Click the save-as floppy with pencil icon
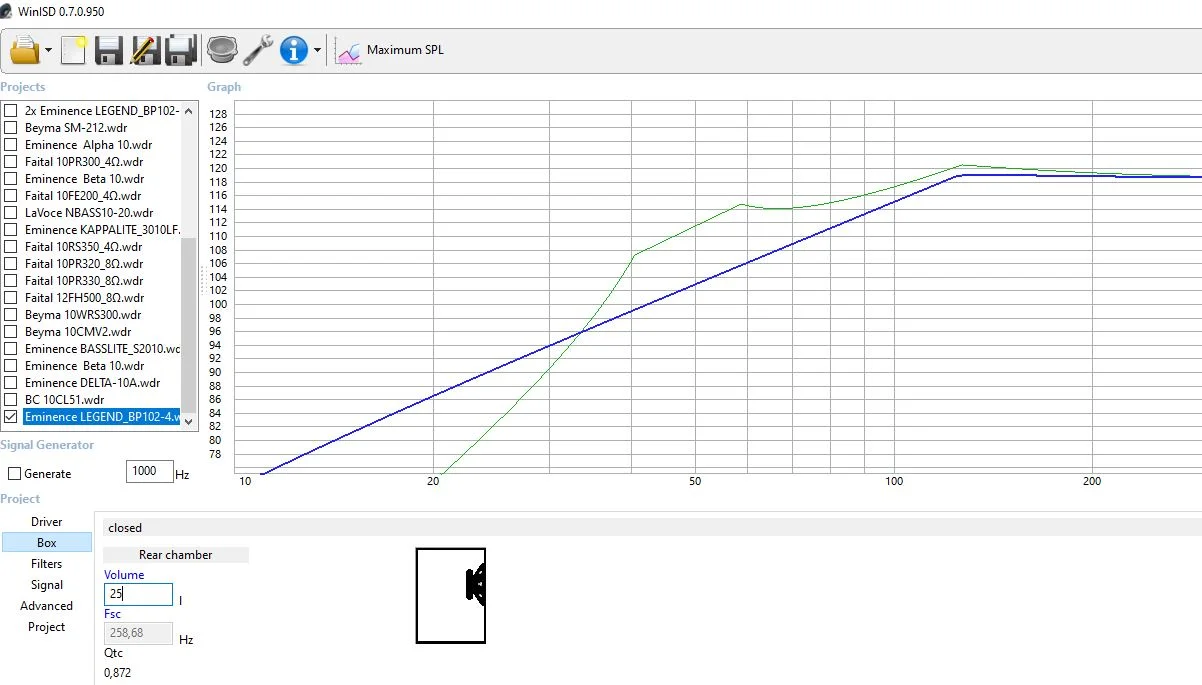The width and height of the screenshot is (1202, 685). pos(145,49)
